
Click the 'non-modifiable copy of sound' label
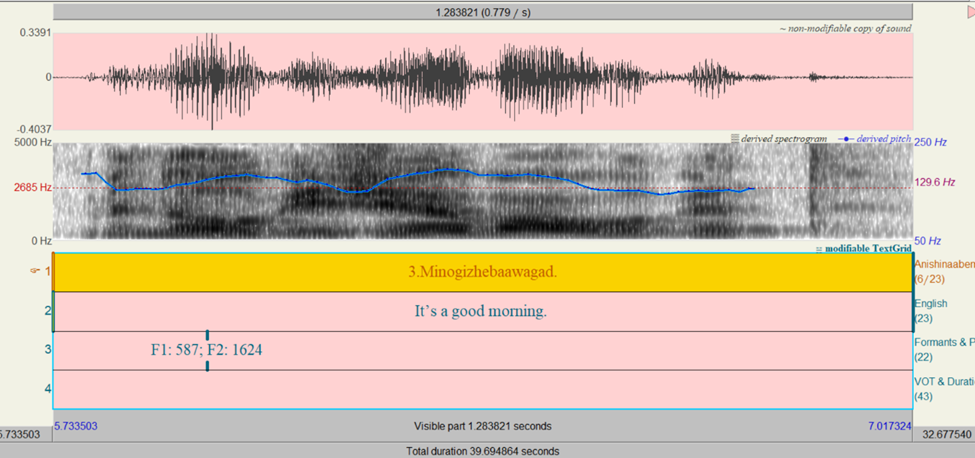845,28
